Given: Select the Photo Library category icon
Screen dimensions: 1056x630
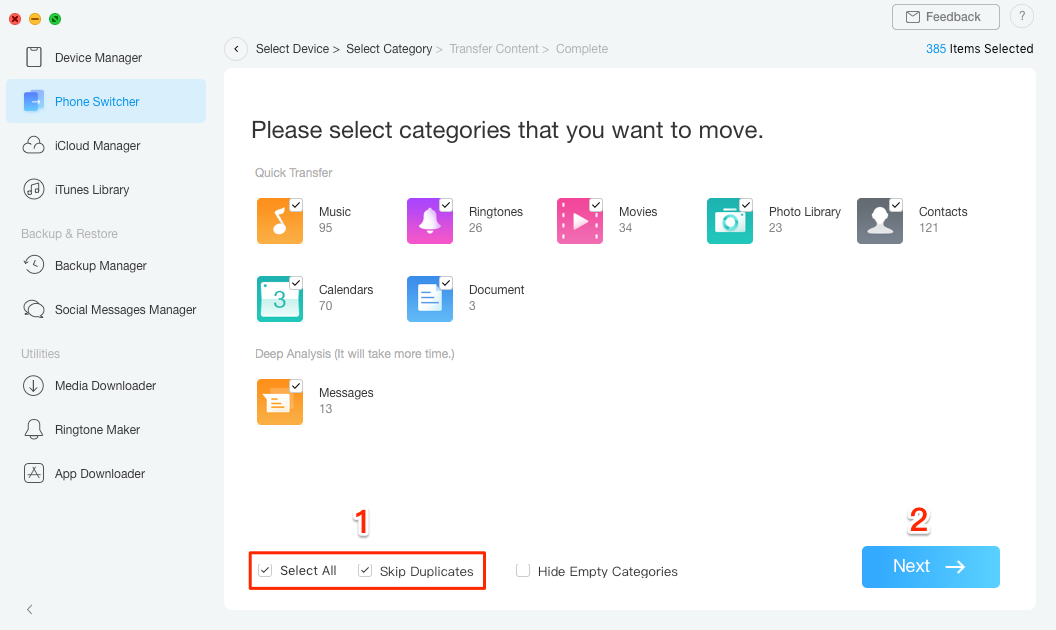Looking at the screenshot, I should coord(730,221).
